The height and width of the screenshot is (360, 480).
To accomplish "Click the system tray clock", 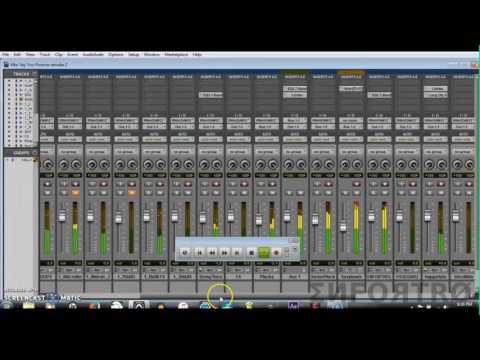I will coord(464,304).
